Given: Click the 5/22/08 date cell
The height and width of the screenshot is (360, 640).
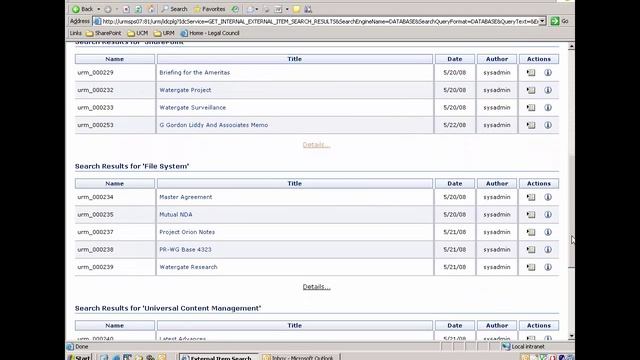Looking at the screenshot, I should point(455,125).
